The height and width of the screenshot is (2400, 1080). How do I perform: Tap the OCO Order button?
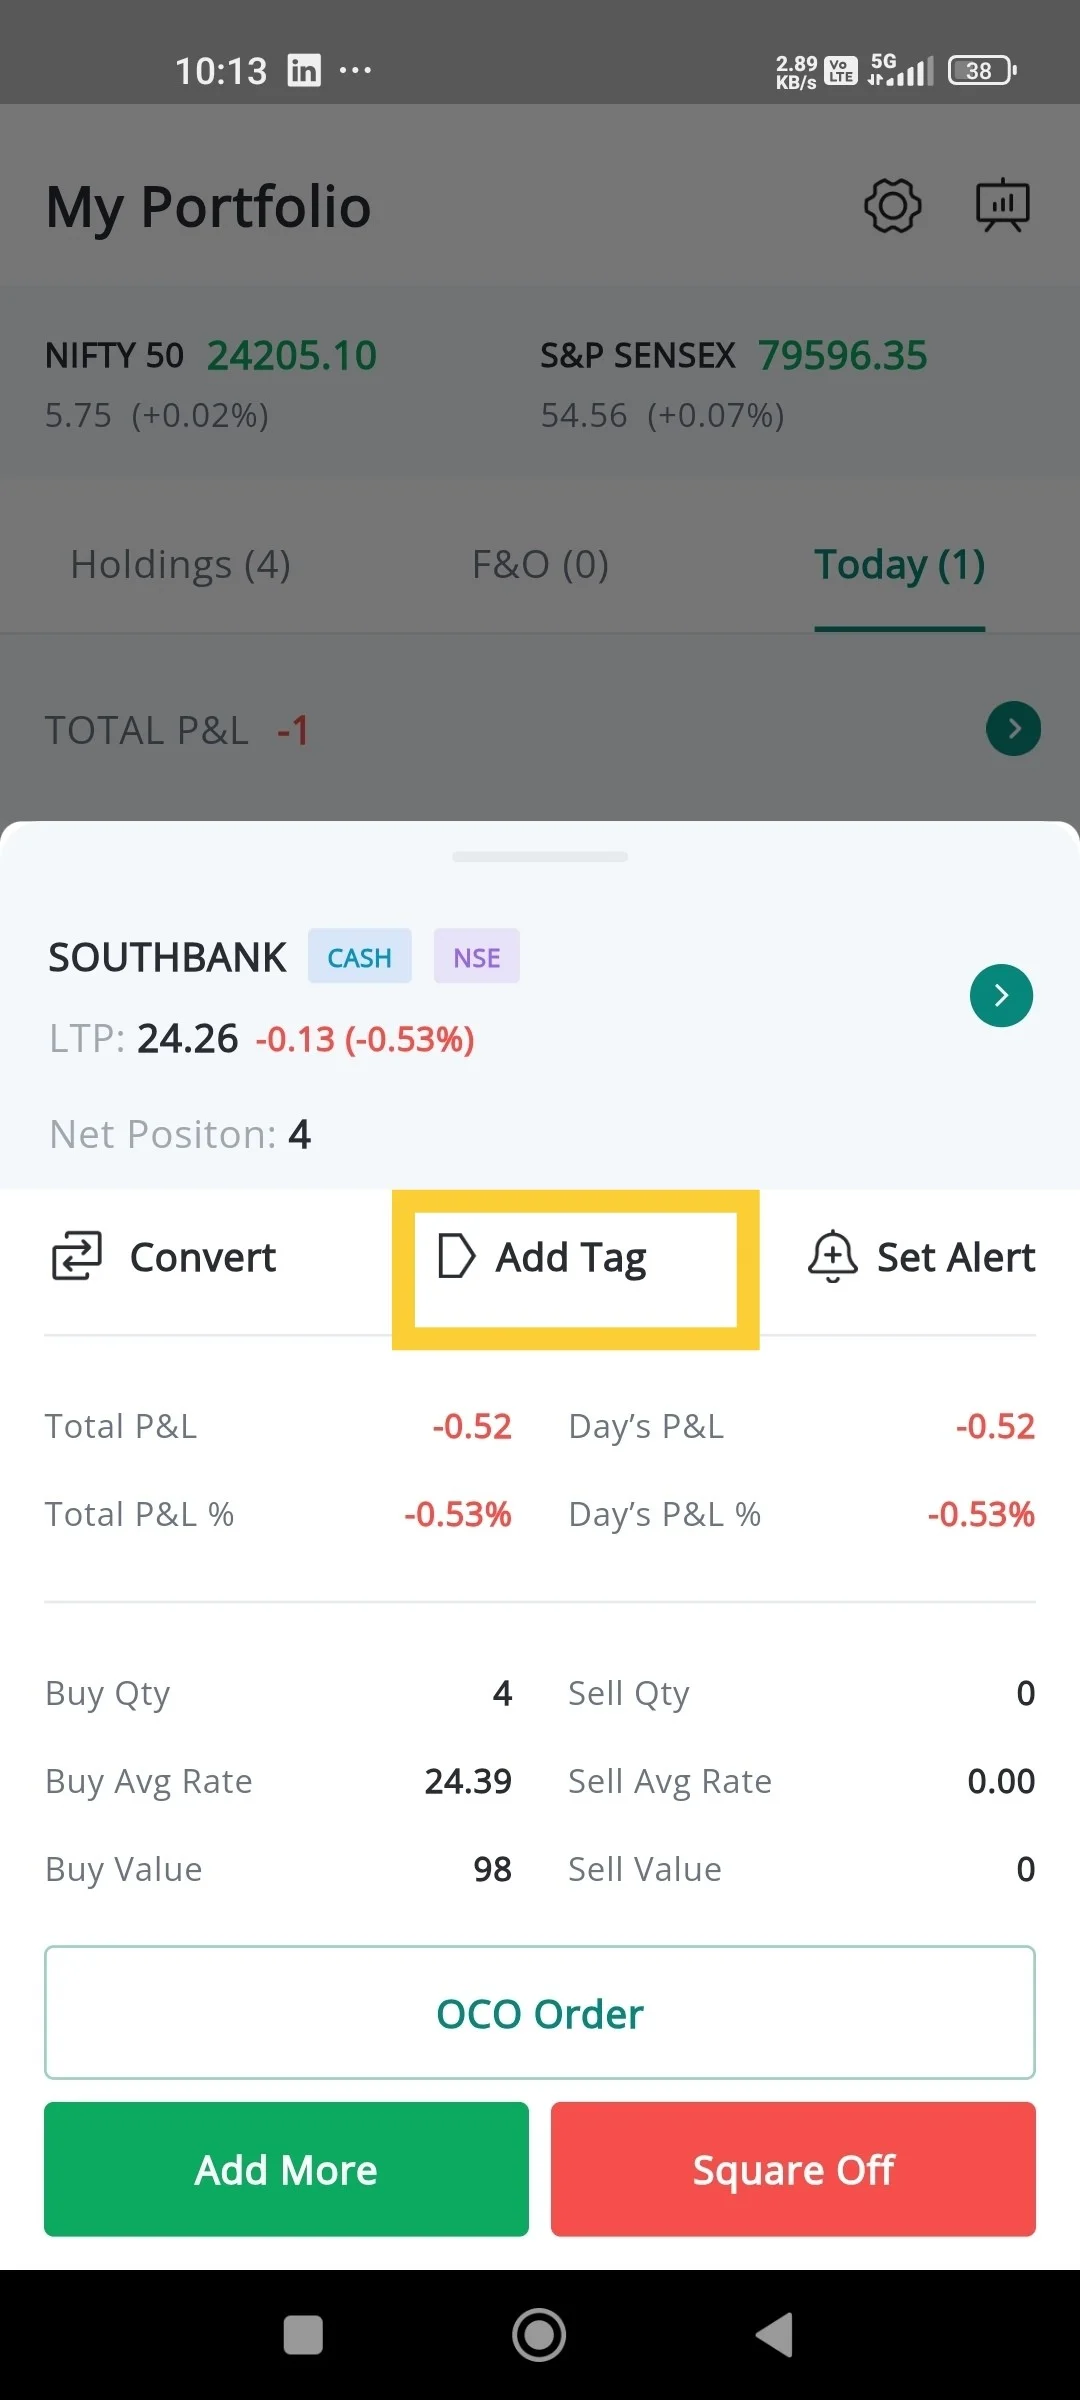[540, 2013]
